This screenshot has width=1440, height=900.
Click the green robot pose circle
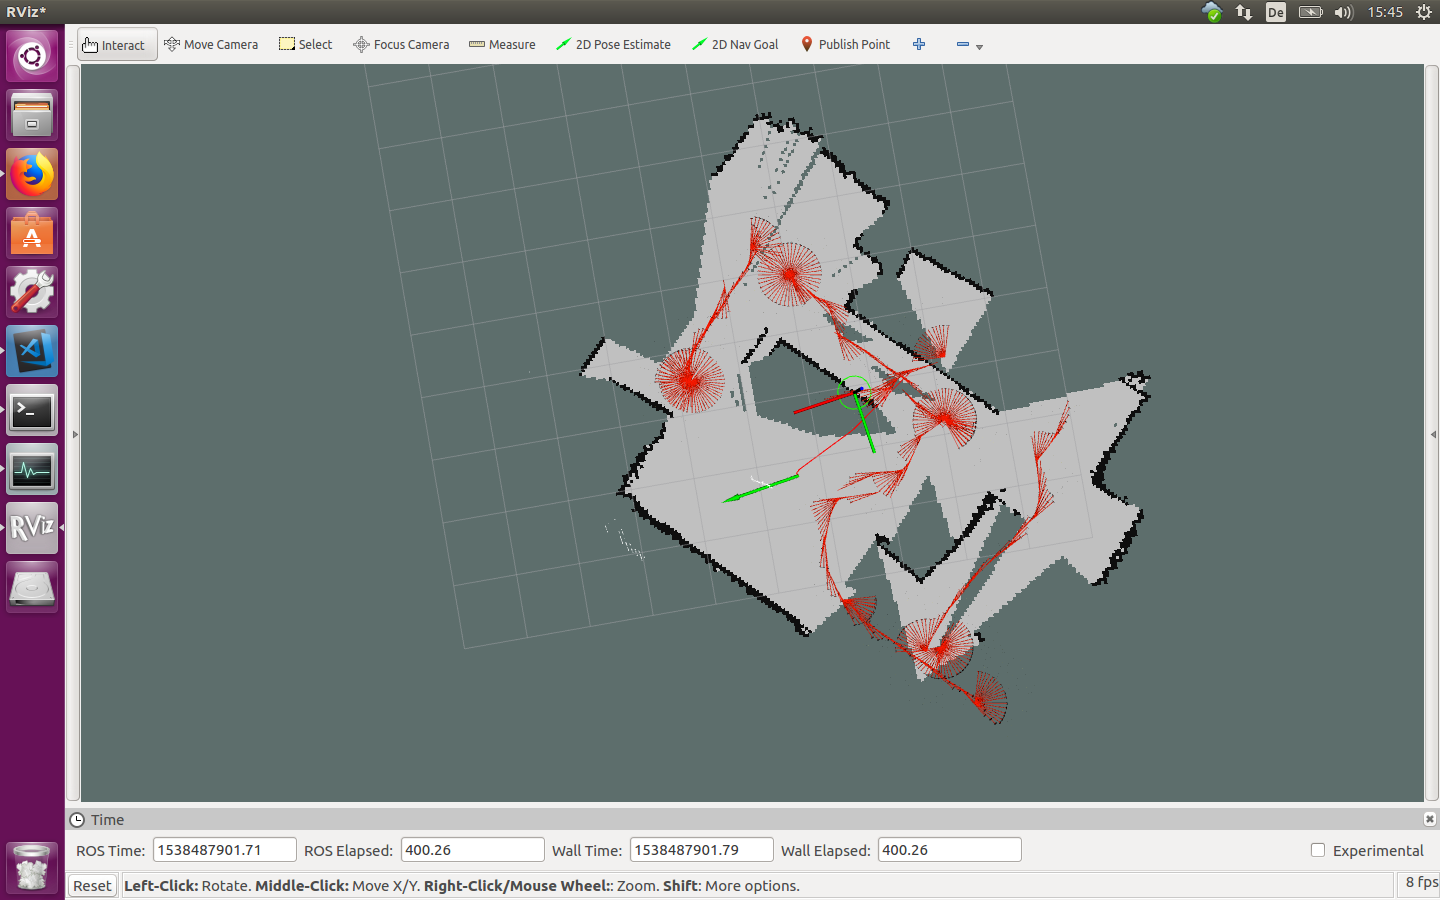853,392
